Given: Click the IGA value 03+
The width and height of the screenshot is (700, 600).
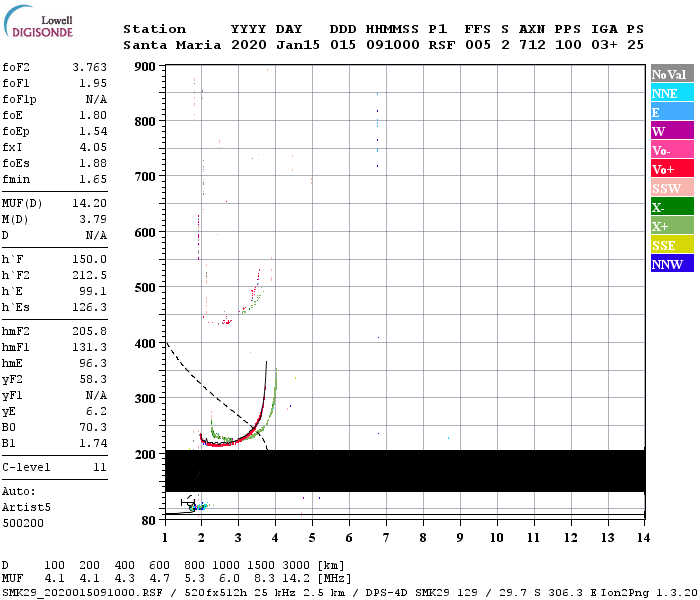Looking at the screenshot, I should [604, 45].
